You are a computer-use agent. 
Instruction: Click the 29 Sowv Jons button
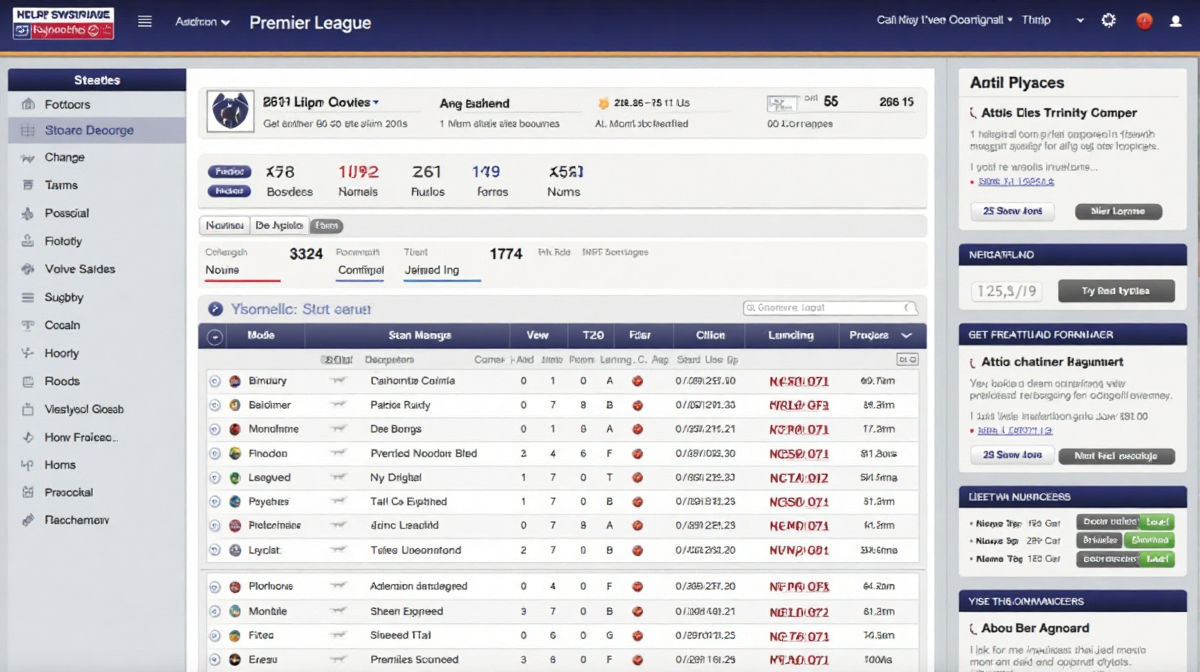coord(1012,455)
